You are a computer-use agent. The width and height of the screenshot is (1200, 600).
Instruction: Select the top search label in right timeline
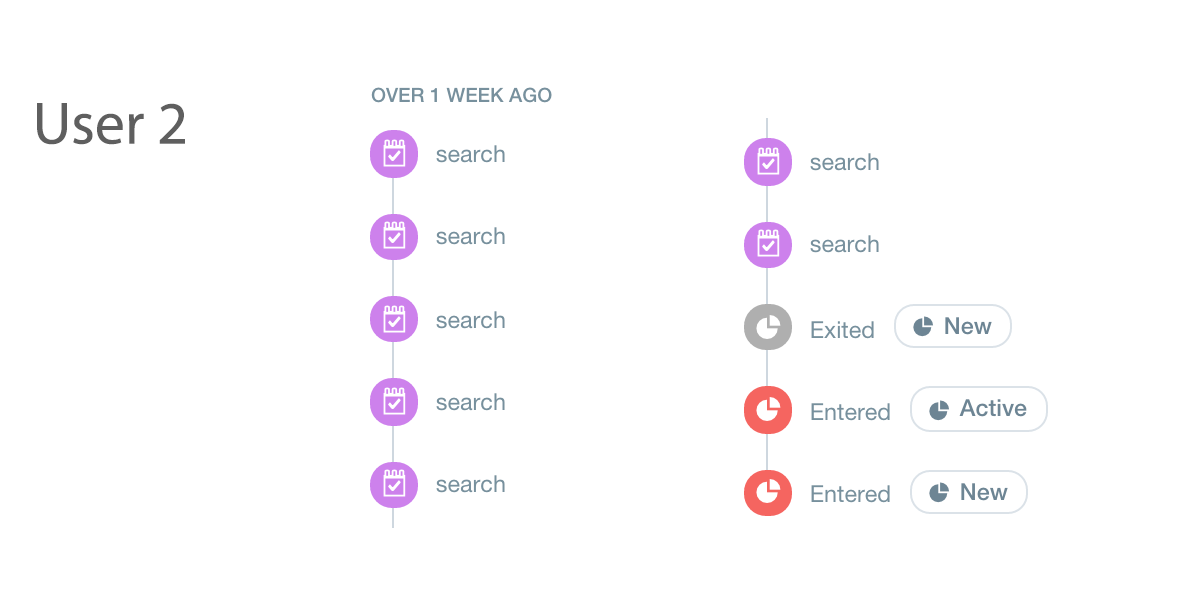click(844, 163)
